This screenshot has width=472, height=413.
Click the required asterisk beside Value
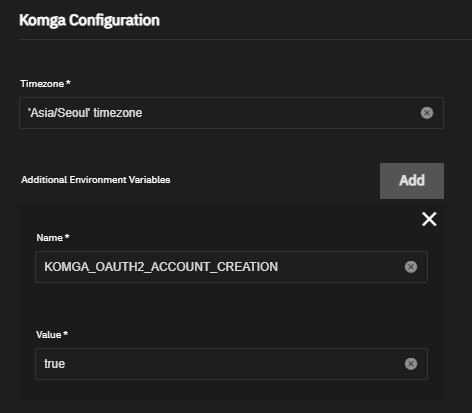click(x=66, y=333)
